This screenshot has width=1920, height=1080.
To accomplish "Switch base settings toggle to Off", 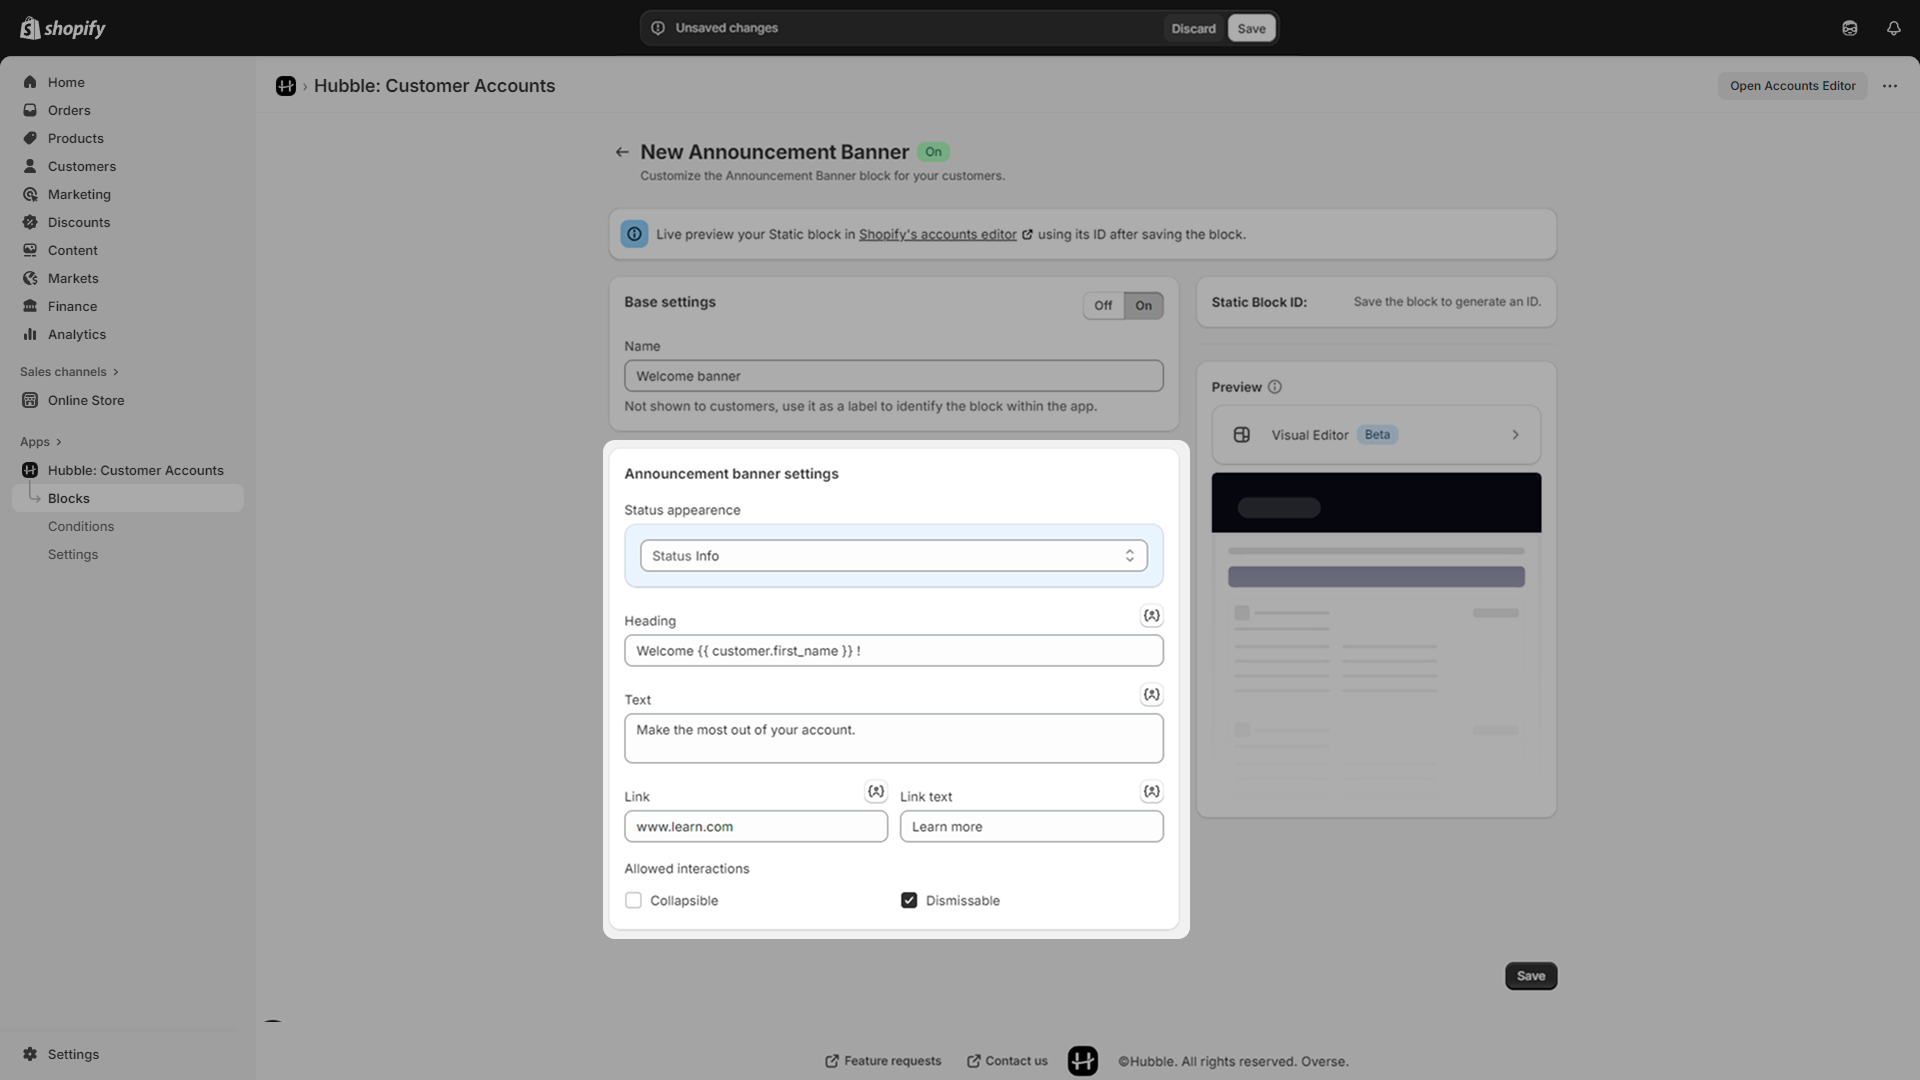I will [x=1103, y=306].
